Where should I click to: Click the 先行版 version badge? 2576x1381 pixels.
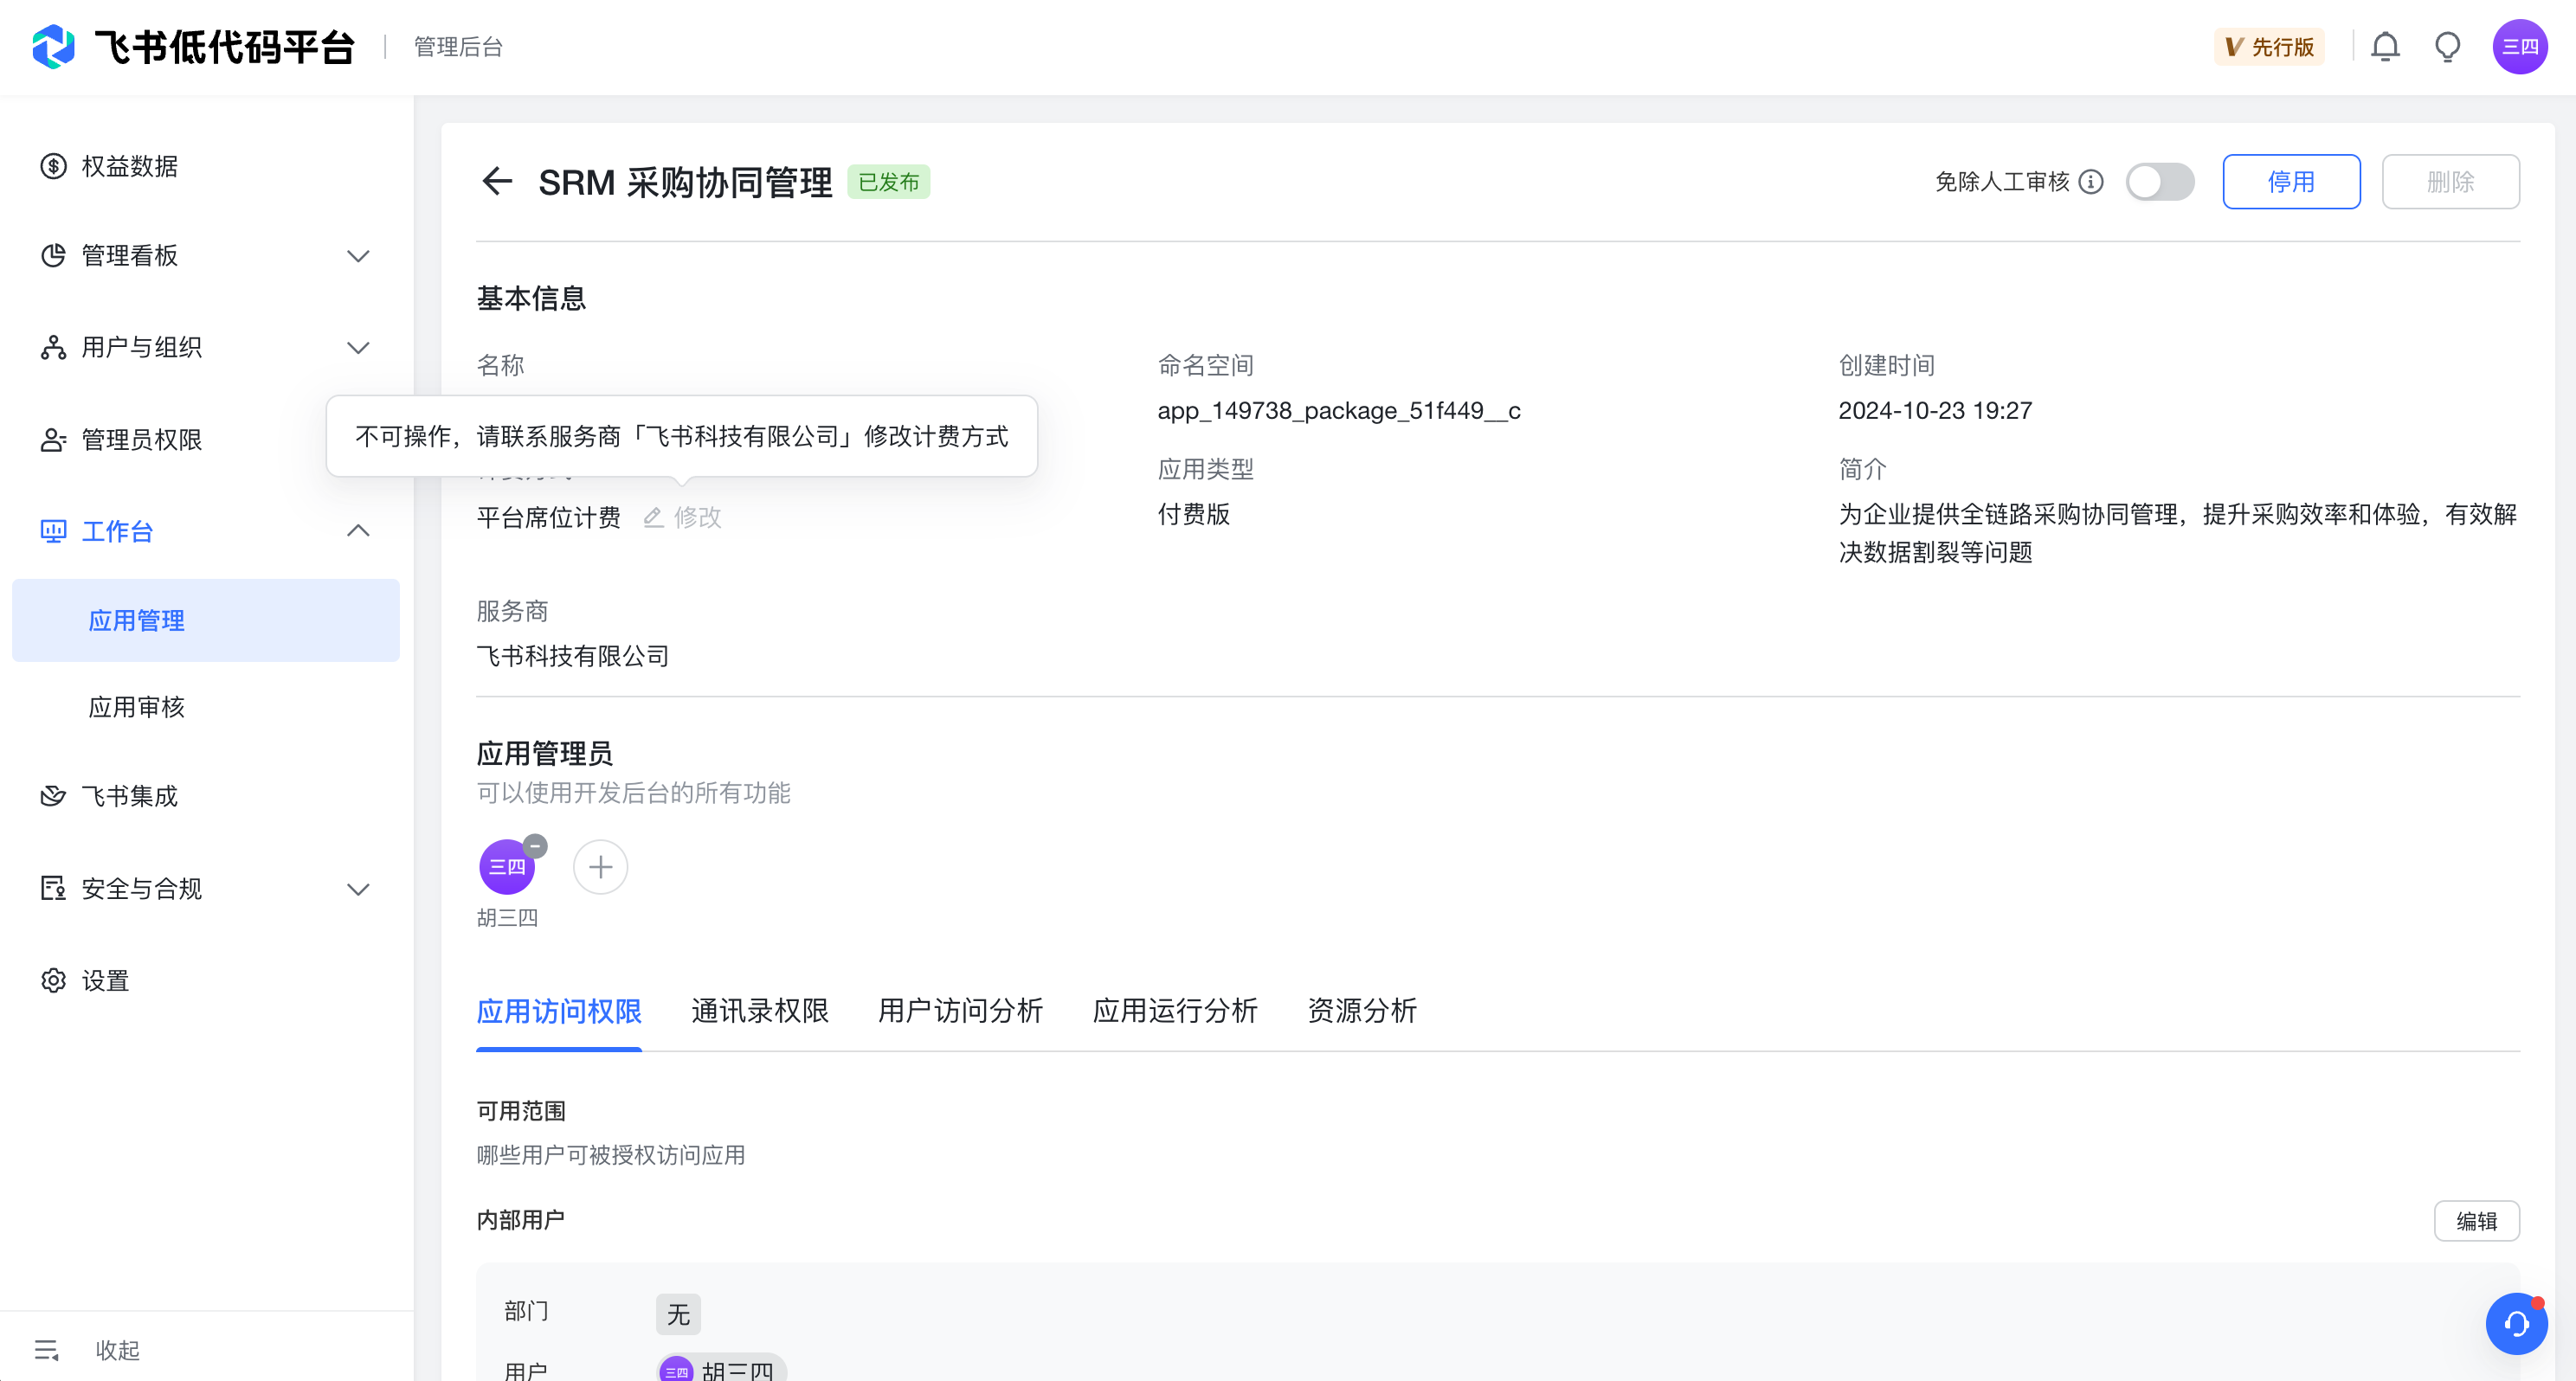[2268, 47]
